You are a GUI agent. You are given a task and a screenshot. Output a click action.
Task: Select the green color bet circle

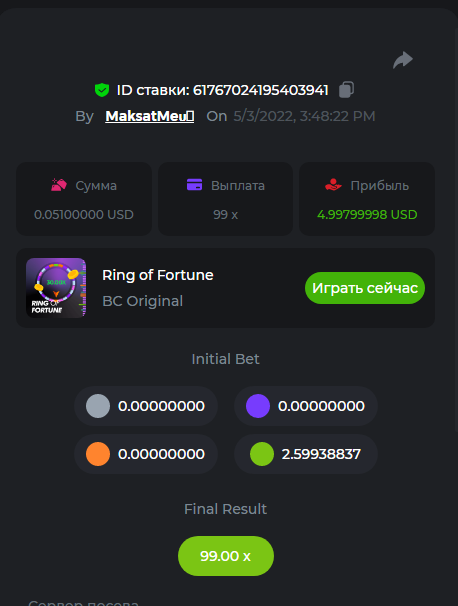click(262, 454)
